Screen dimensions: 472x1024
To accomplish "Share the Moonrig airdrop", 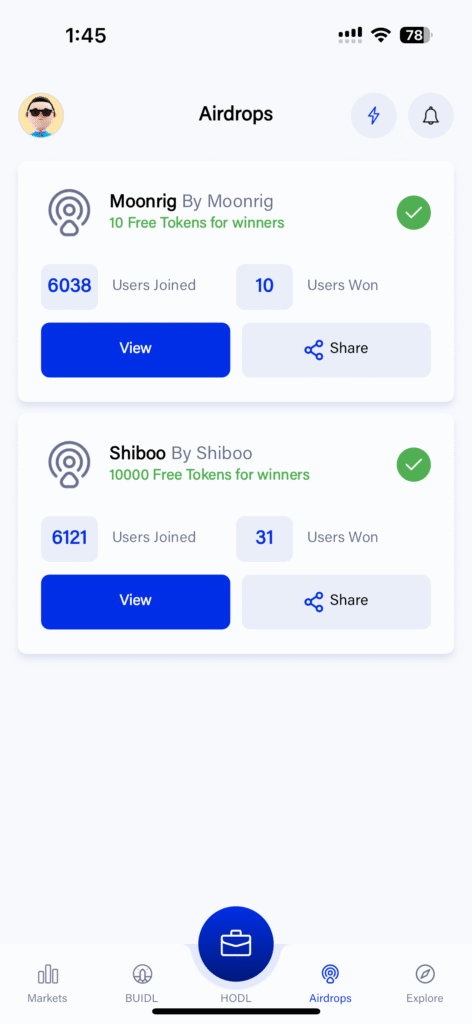I will tap(336, 349).
